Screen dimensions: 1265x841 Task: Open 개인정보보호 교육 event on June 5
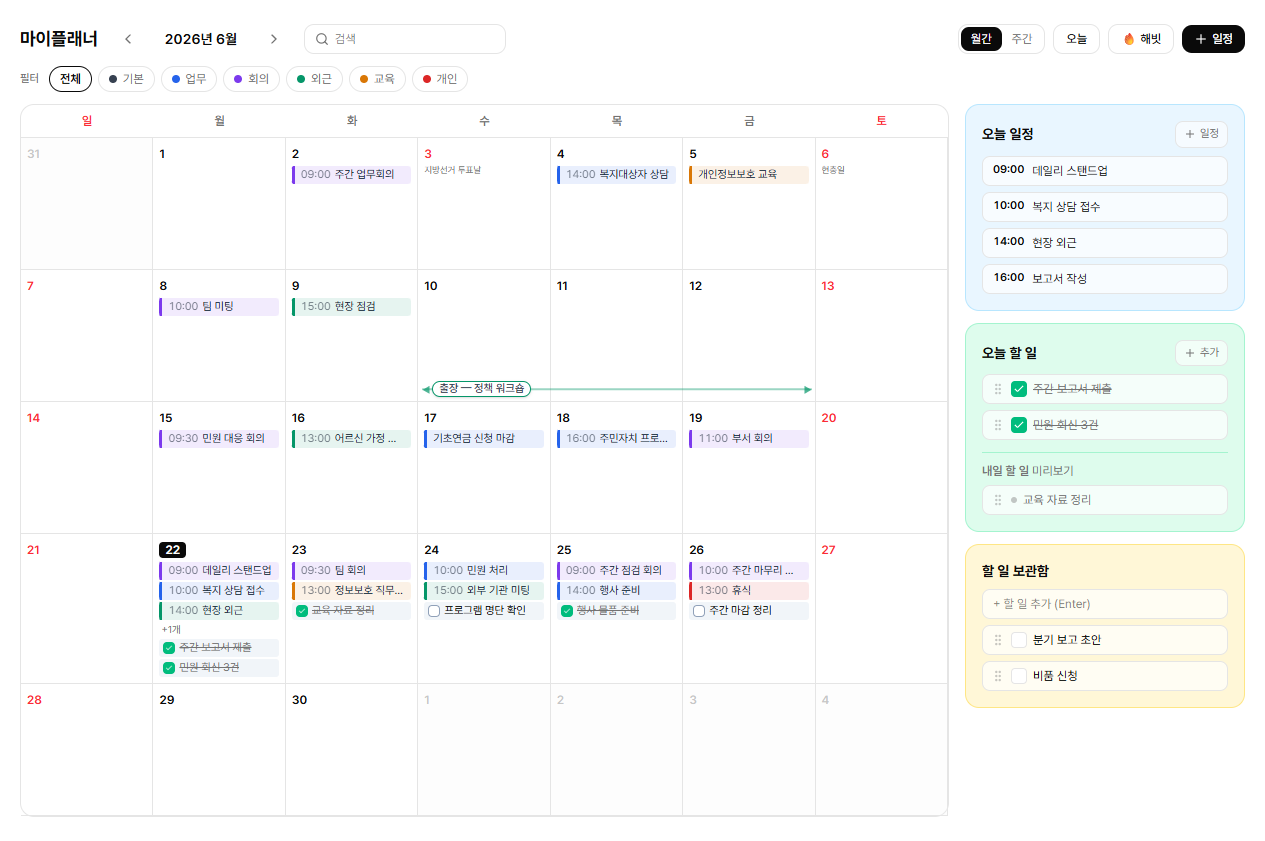coord(748,175)
